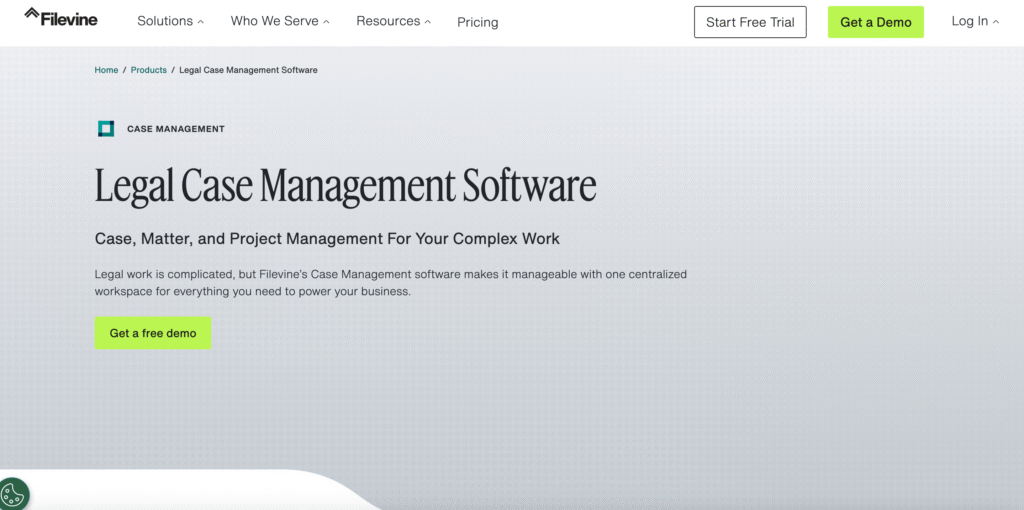Click the Filevine logo
The image size is (1024, 510).
[61, 17]
